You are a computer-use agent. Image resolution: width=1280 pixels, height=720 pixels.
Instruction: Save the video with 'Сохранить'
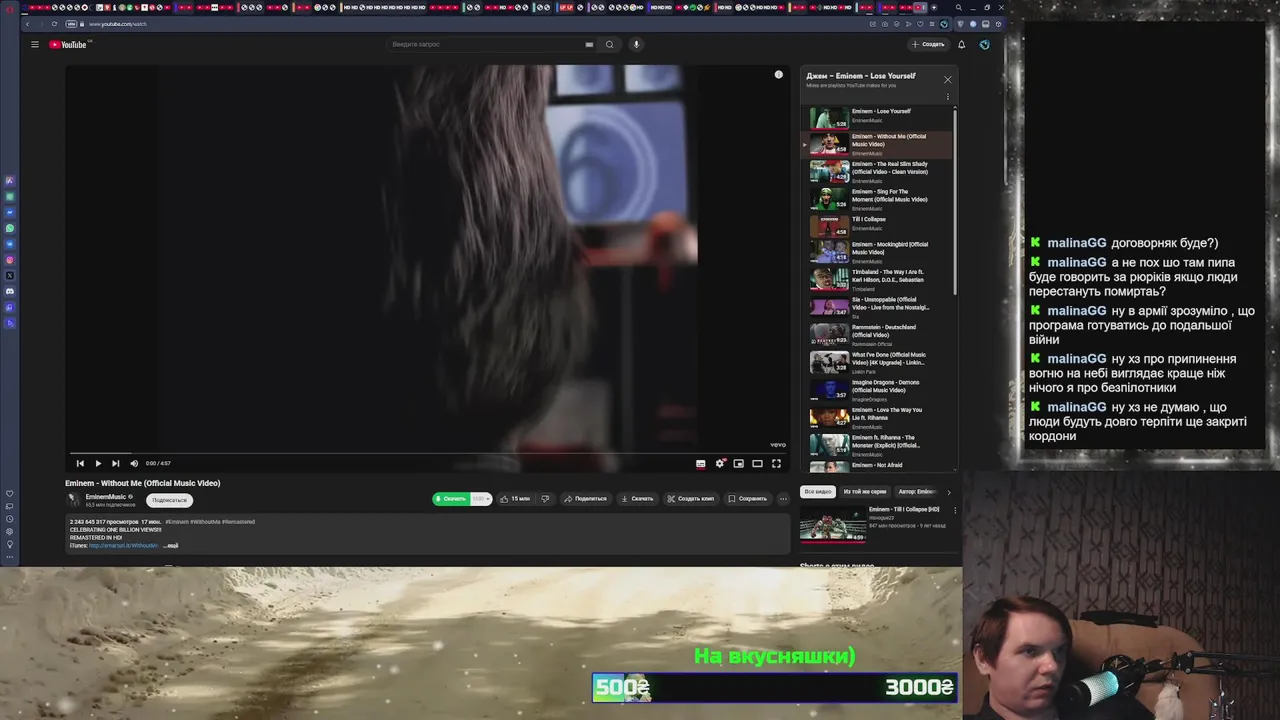748,499
